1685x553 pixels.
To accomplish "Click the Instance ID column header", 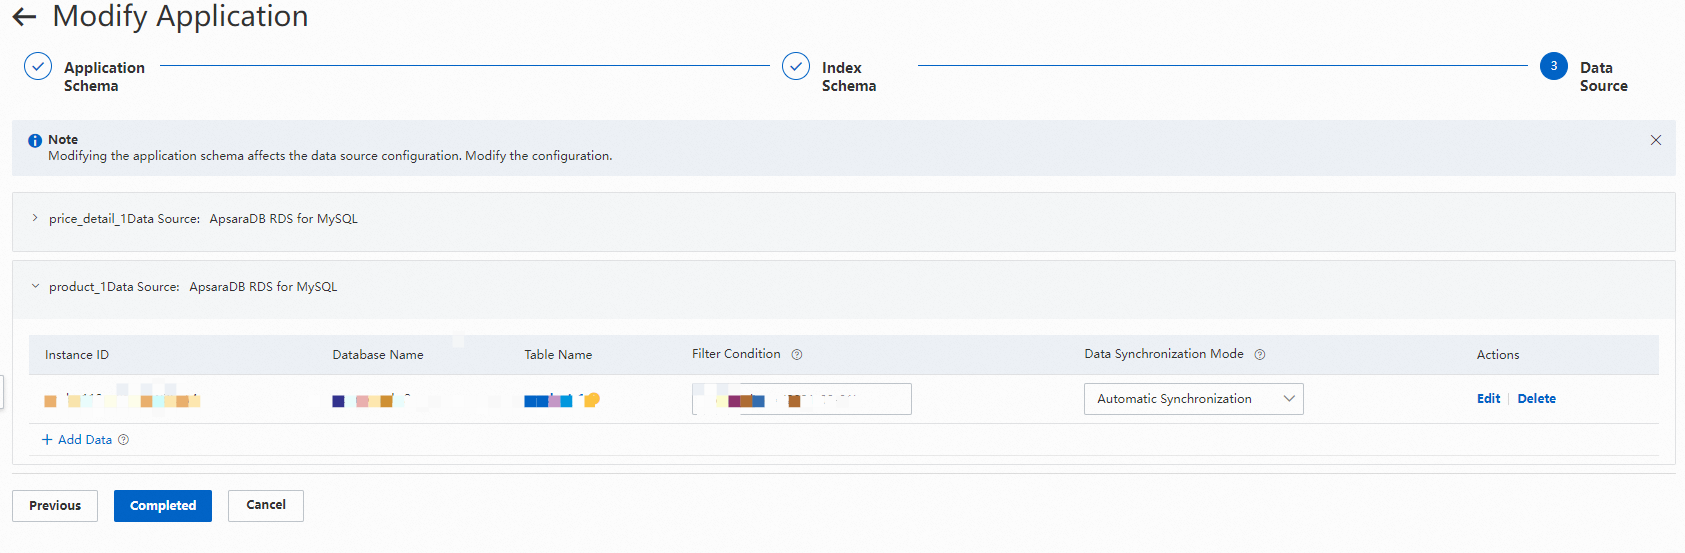I will point(77,355).
